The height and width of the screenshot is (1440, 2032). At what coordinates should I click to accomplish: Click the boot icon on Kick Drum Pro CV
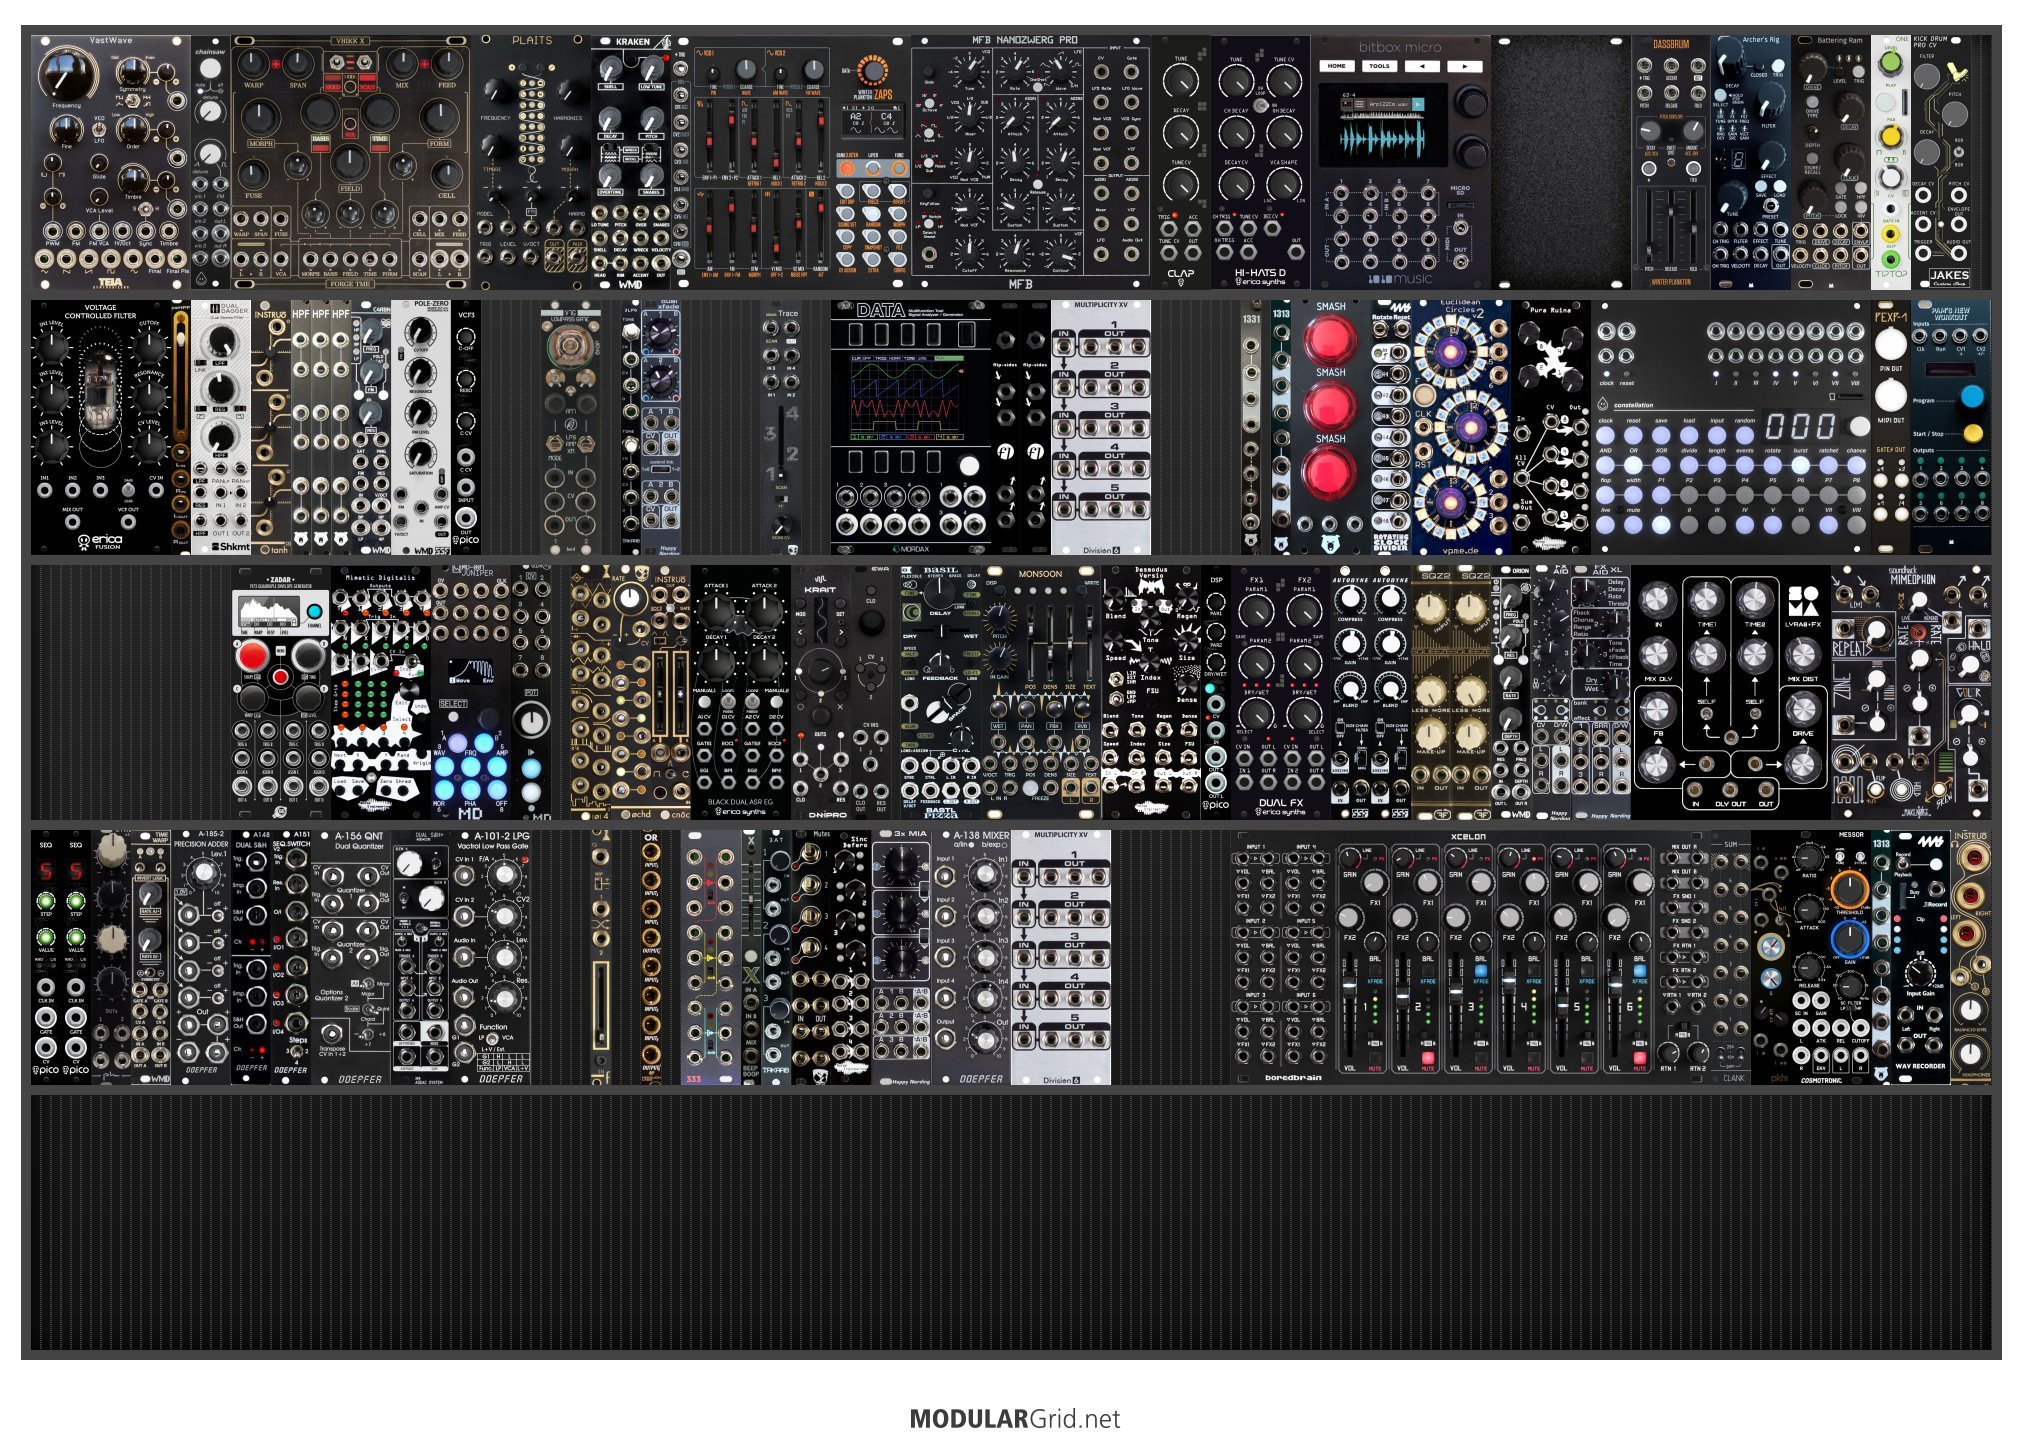1957,72
